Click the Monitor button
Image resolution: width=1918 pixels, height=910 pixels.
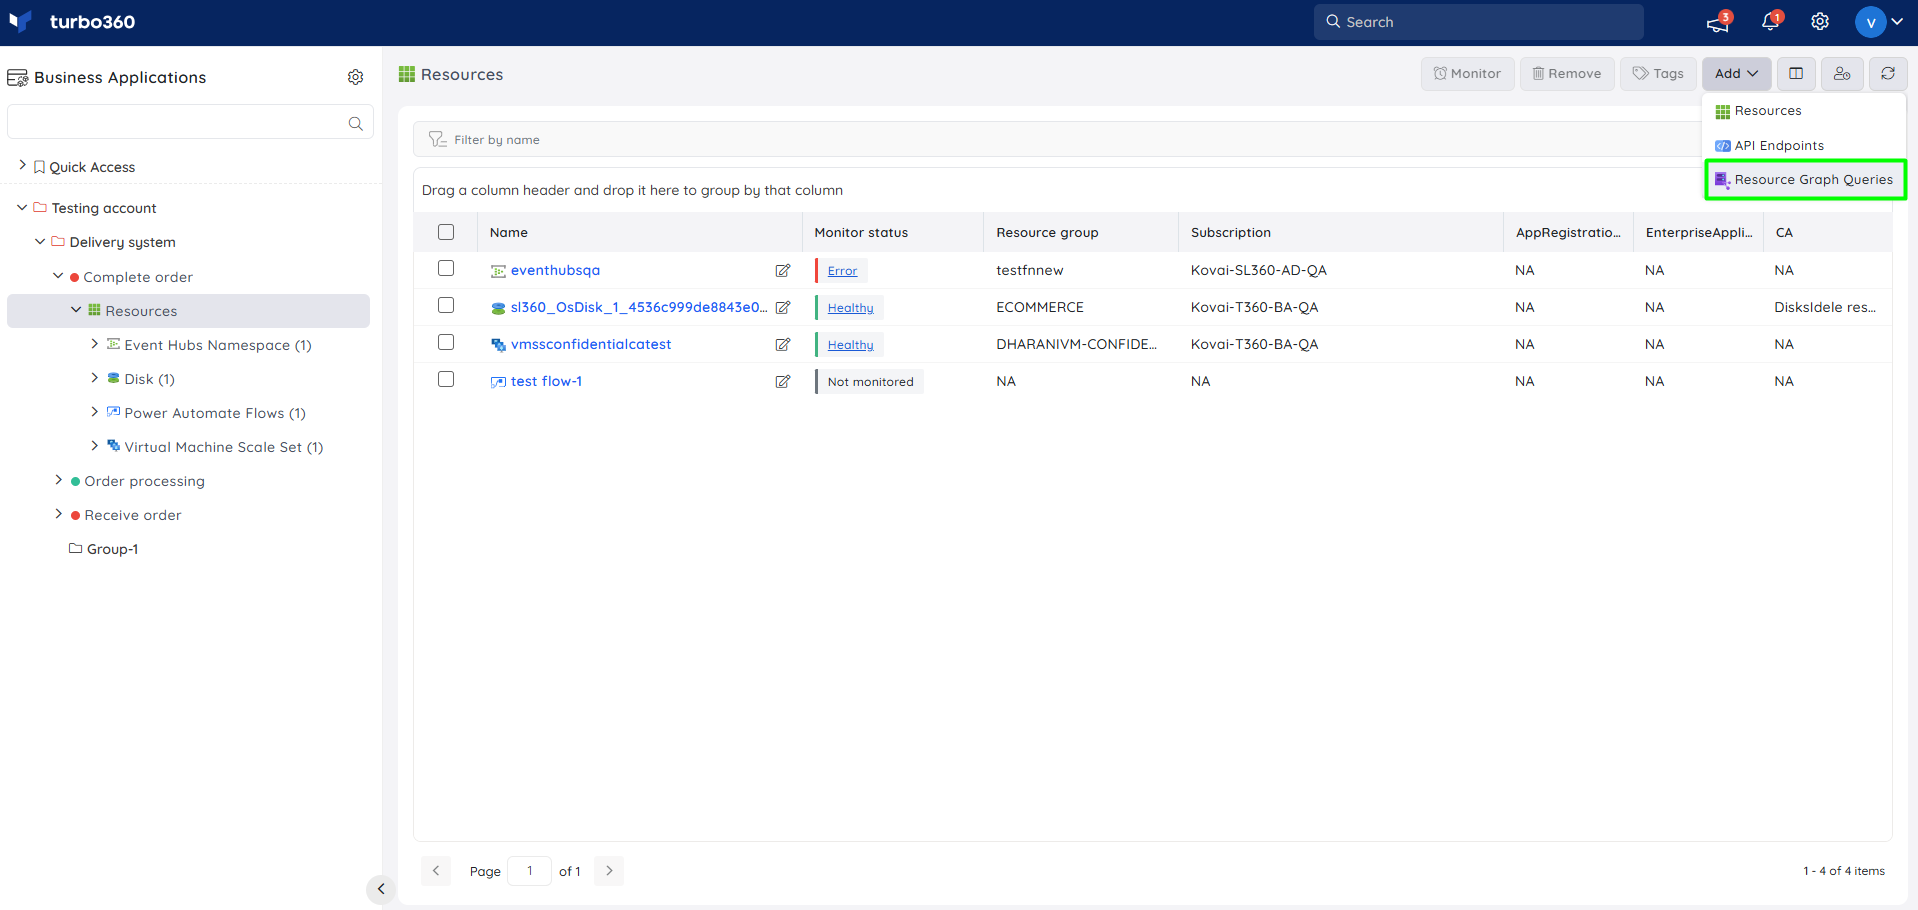pyautogui.click(x=1467, y=73)
